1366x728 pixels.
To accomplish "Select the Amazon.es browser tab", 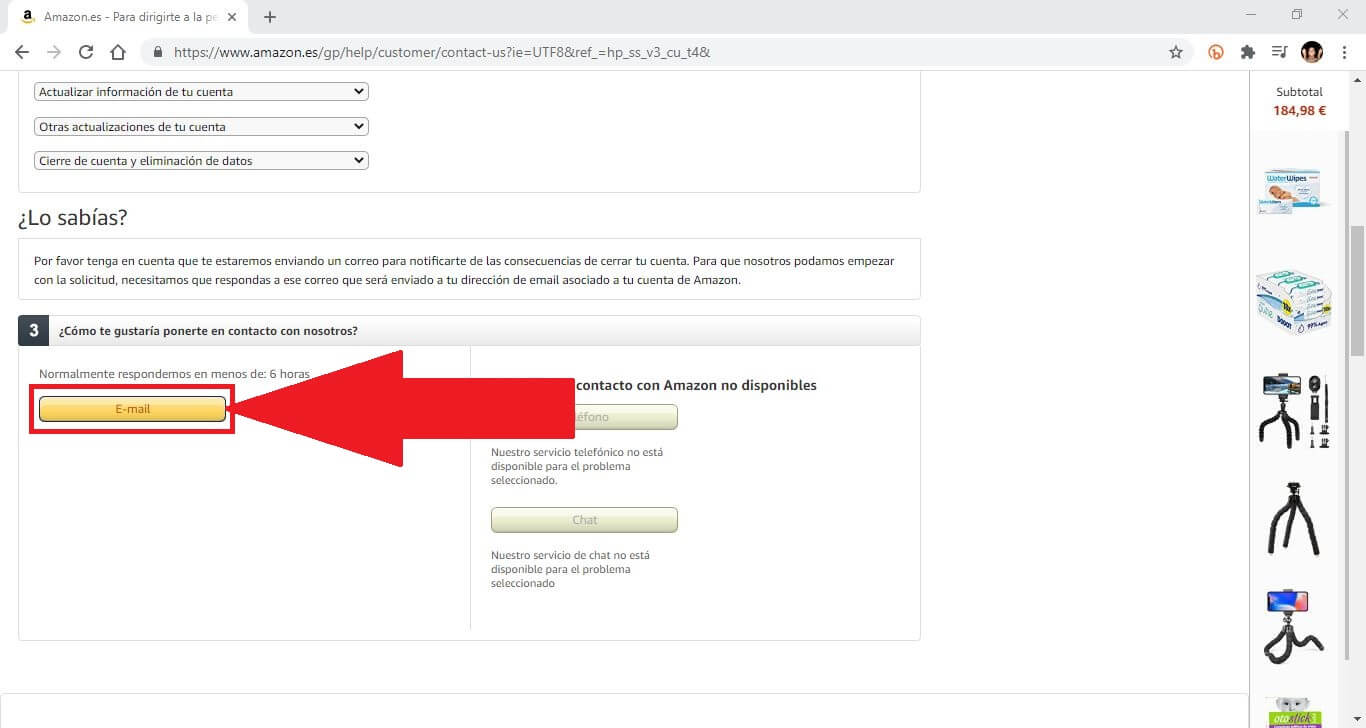I will coord(128,17).
